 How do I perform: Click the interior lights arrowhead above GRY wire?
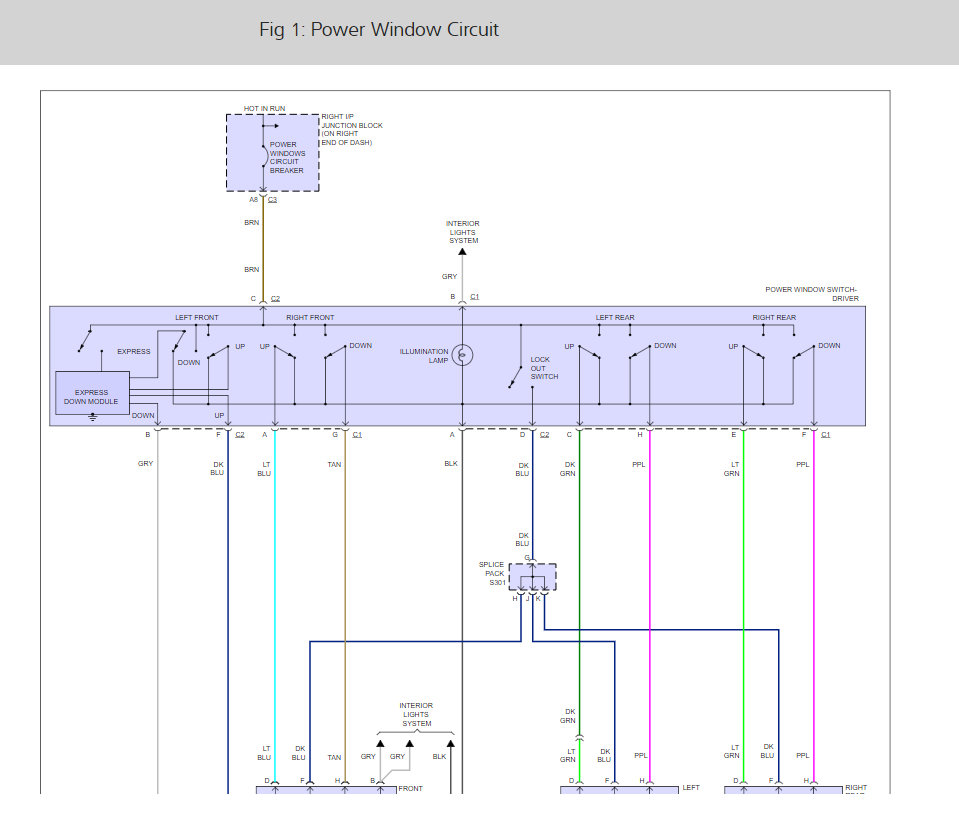click(x=462, y=251)
